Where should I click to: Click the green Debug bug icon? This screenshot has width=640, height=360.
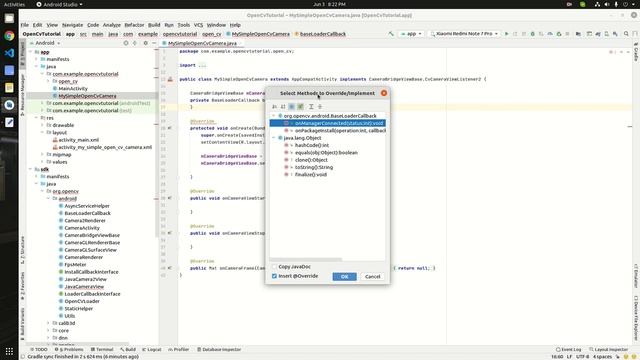point(533,34)
